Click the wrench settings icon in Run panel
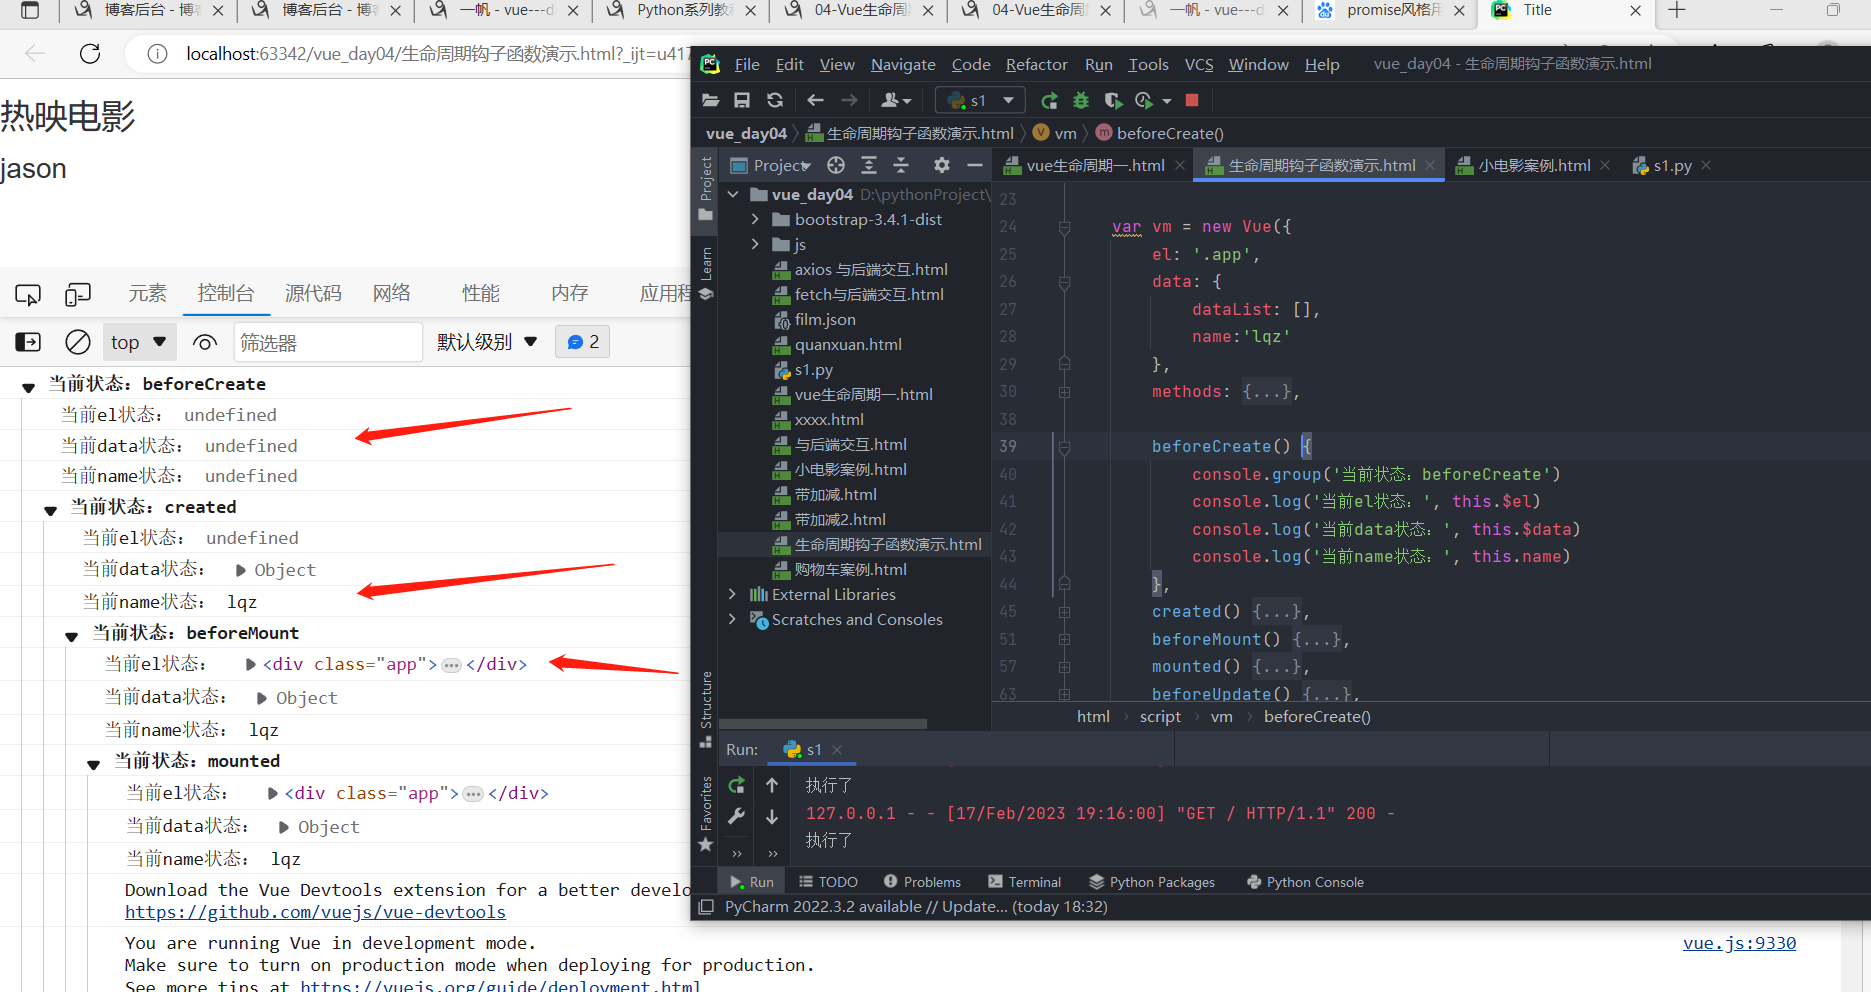The width and height of the screenshot is (1871, 992). pyautogui.click(x=737, y=816)
